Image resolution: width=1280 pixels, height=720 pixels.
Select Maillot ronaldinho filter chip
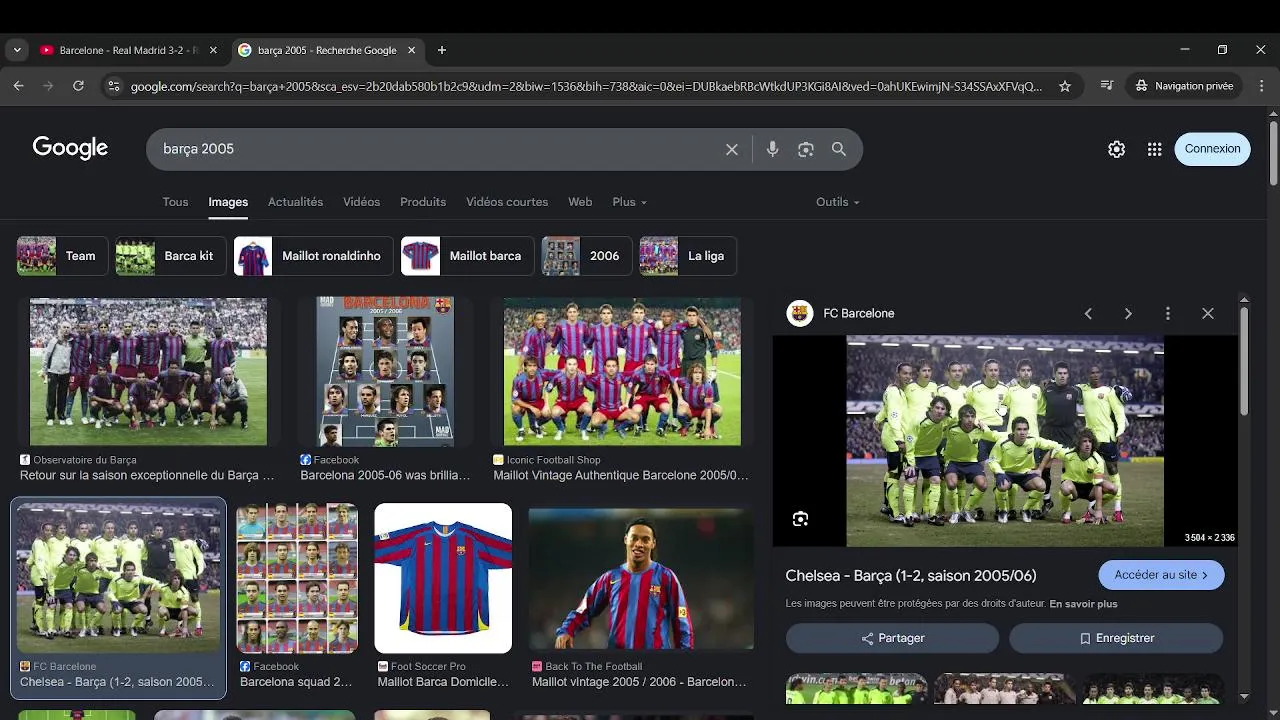coord(312,256)
